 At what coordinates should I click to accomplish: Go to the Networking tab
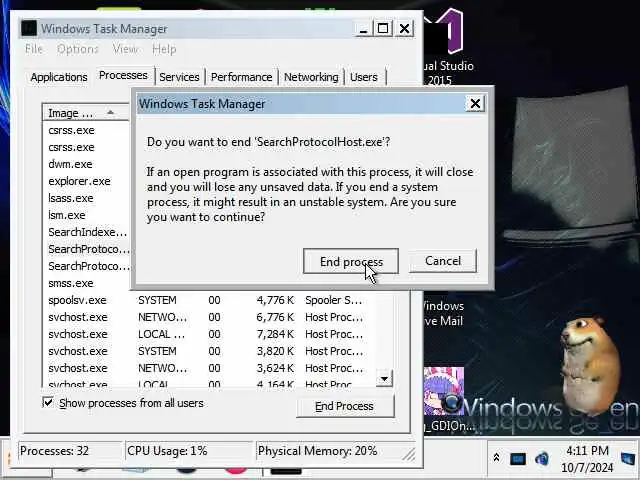coord(311,77)
